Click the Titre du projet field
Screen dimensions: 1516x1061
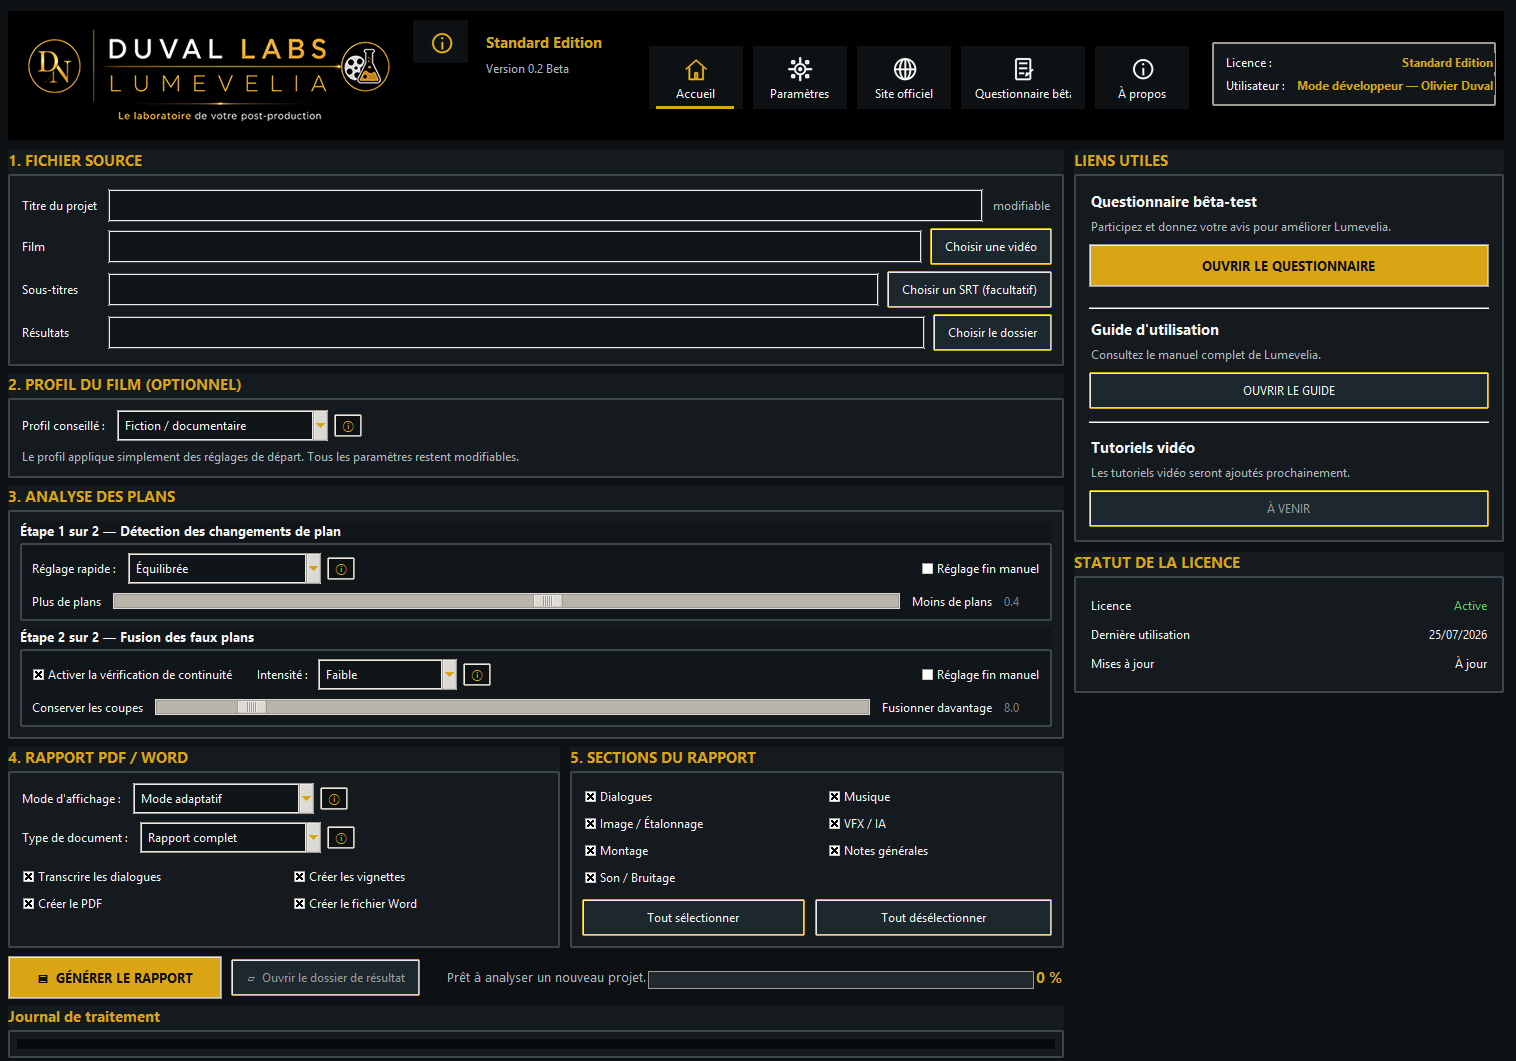tap(545, 206)
